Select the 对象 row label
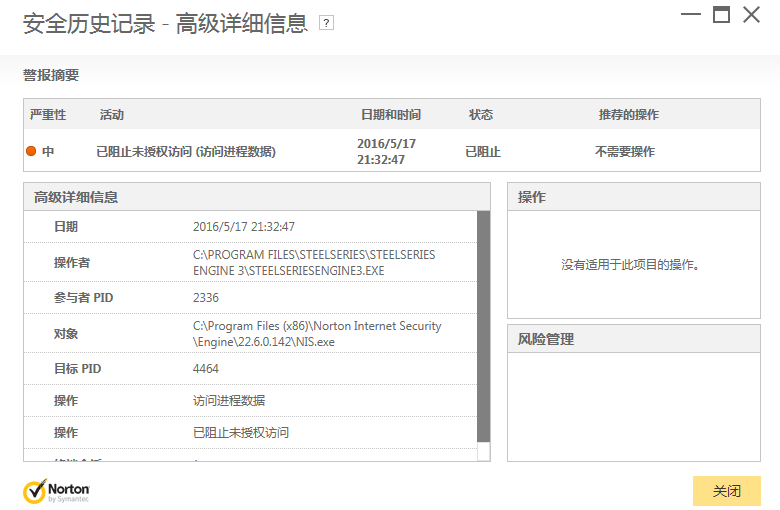The width and height of the screenshot is (780, 510). [x=66, y=334]
